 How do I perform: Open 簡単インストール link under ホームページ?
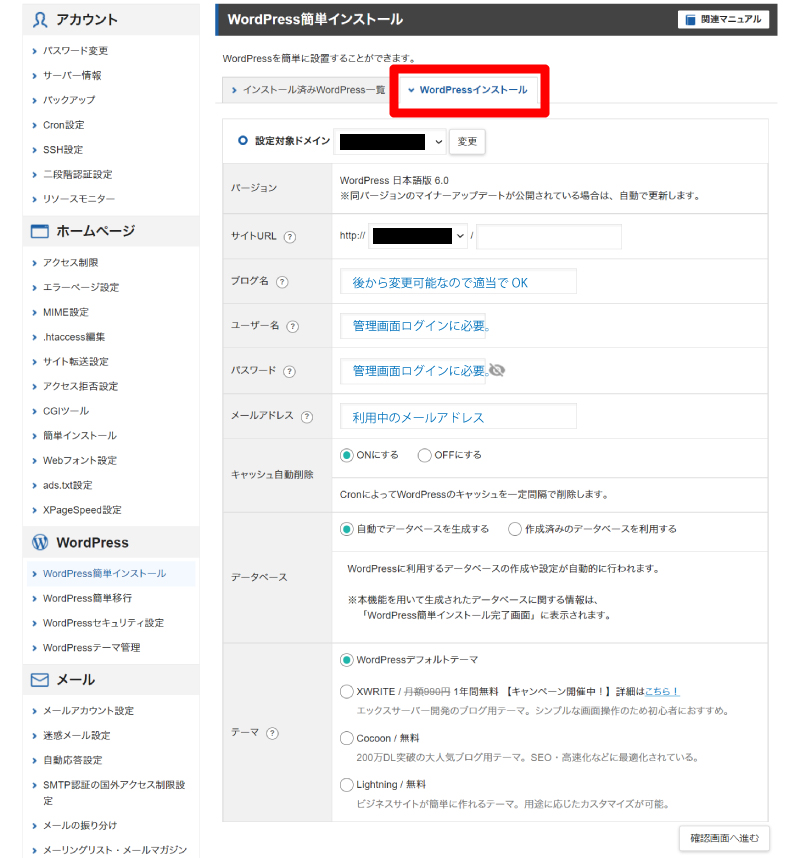80,436
